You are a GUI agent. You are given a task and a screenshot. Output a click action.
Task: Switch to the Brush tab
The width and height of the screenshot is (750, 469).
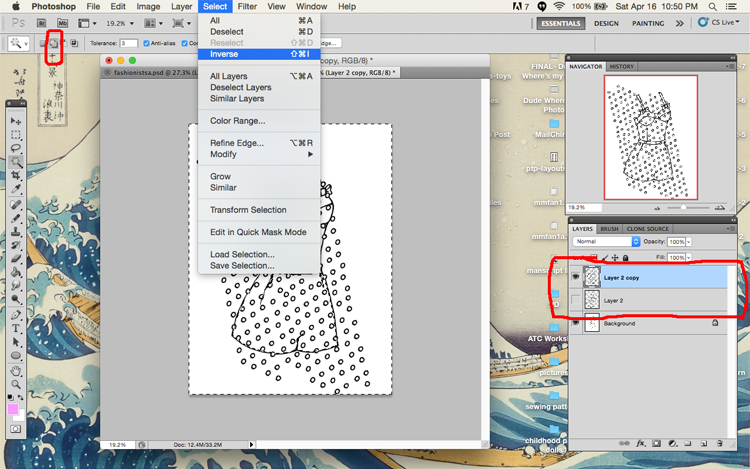[609, 229]
